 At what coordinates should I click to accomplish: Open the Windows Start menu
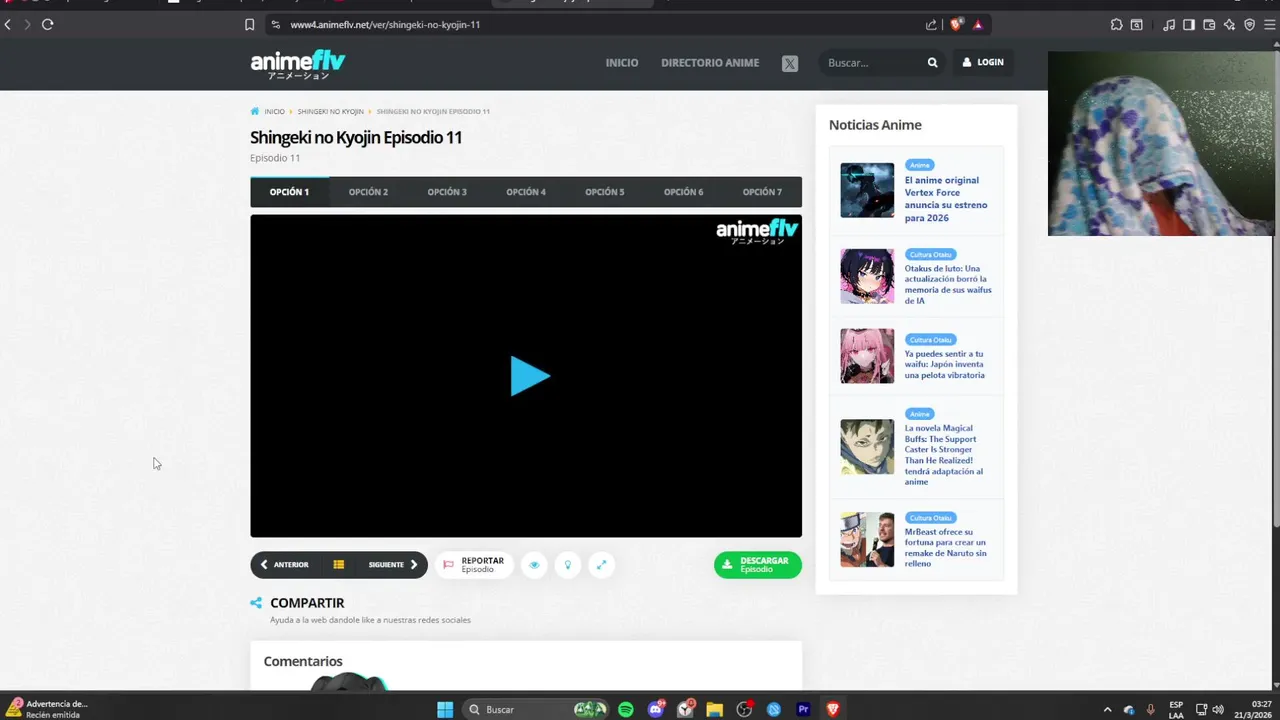point(445,709)
